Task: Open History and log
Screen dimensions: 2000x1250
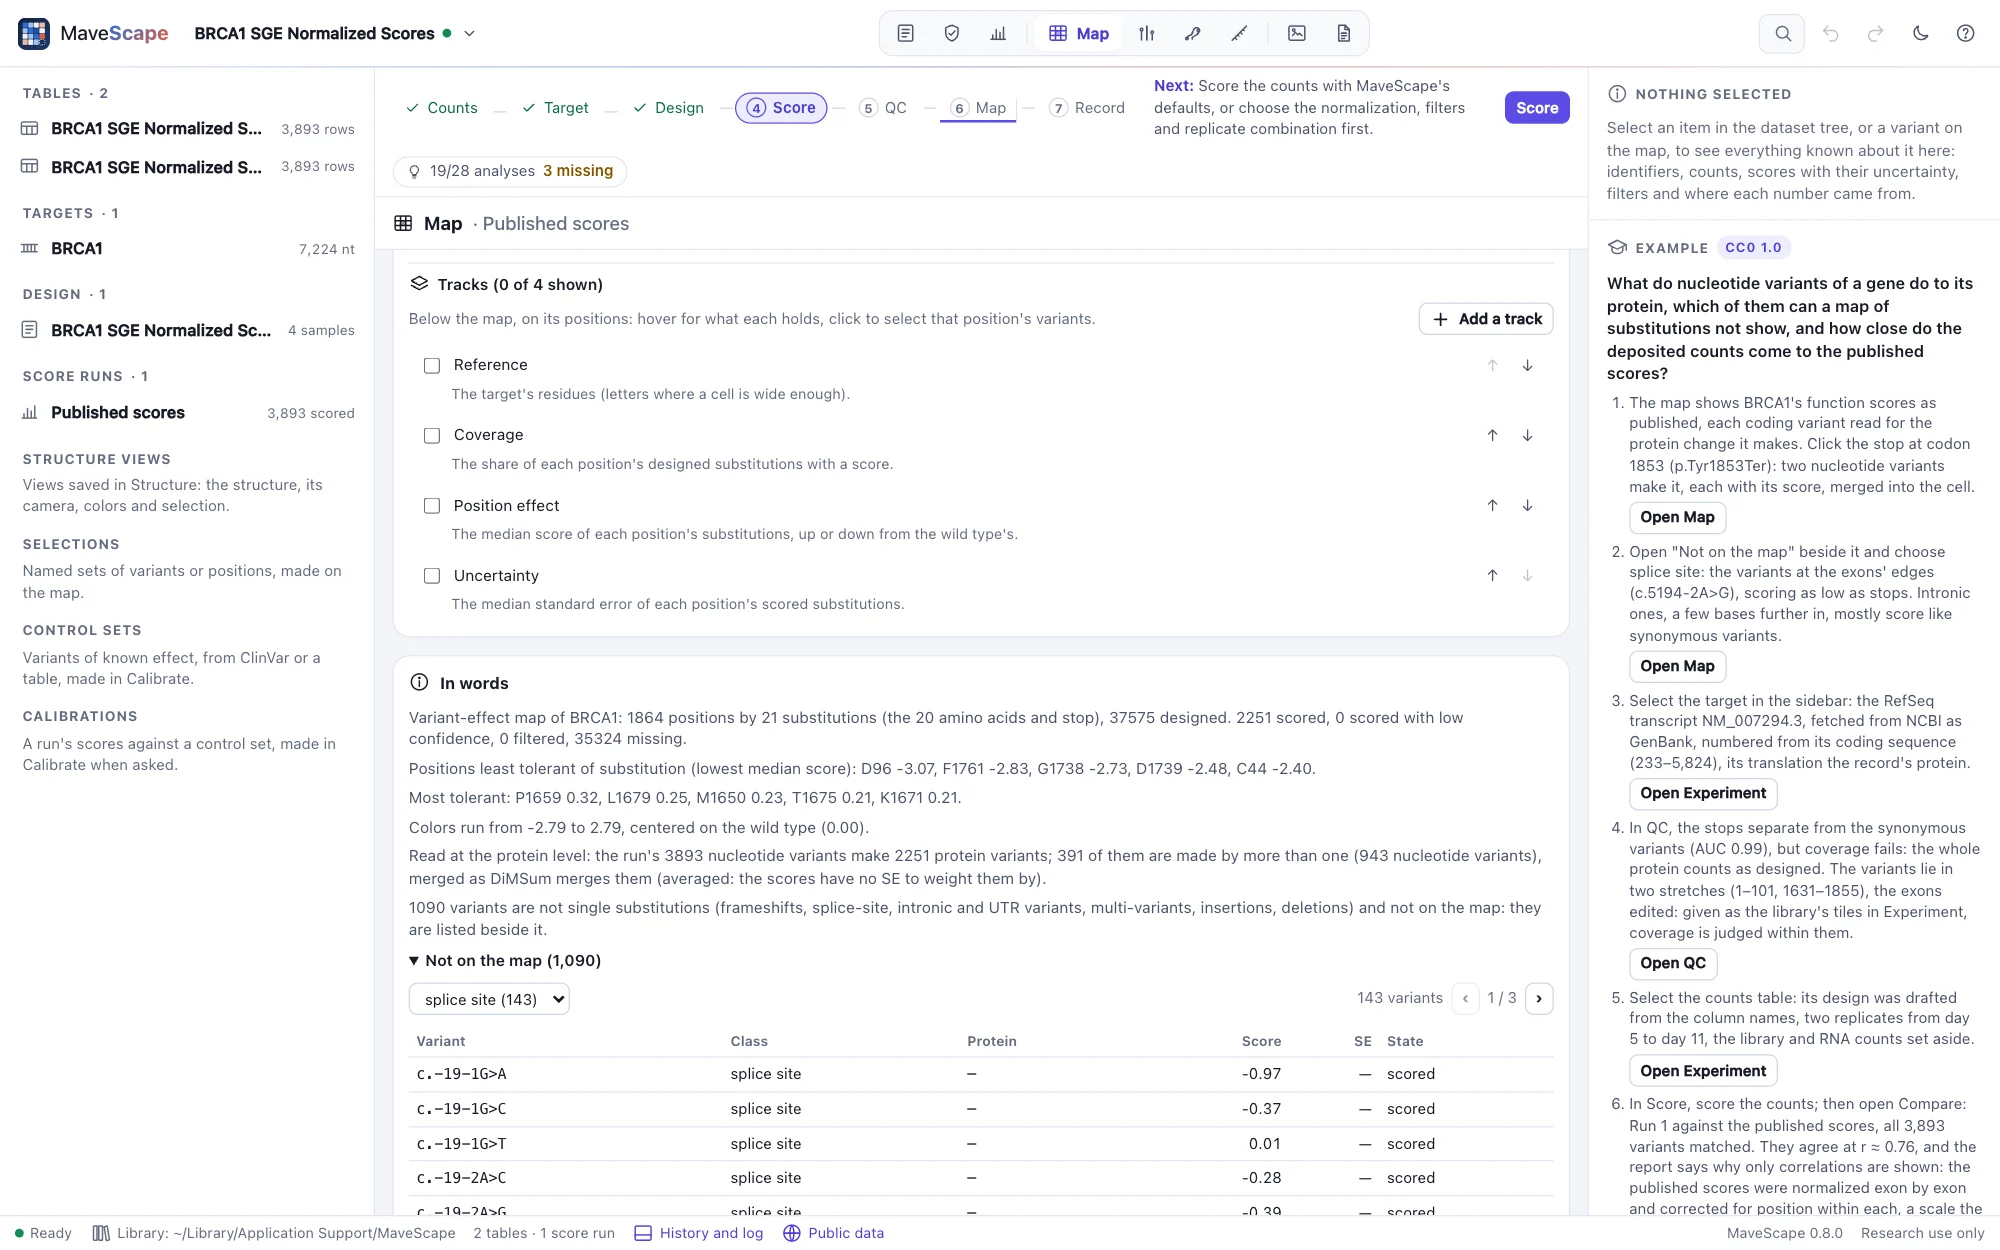Action: [x=699, y=1233]
